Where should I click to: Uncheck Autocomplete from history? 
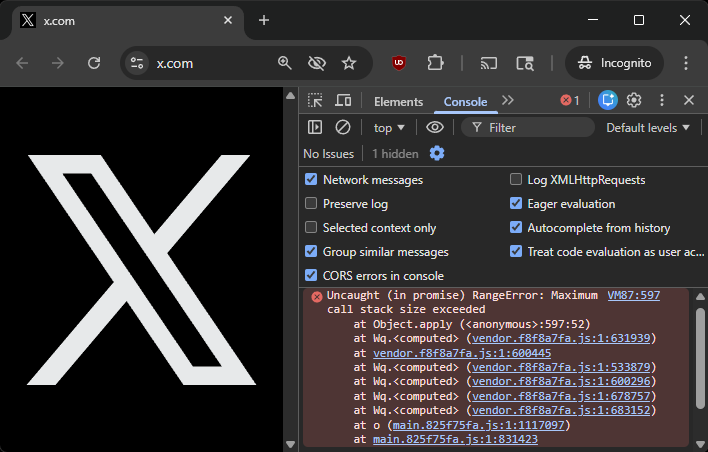(x=516, y=227)
